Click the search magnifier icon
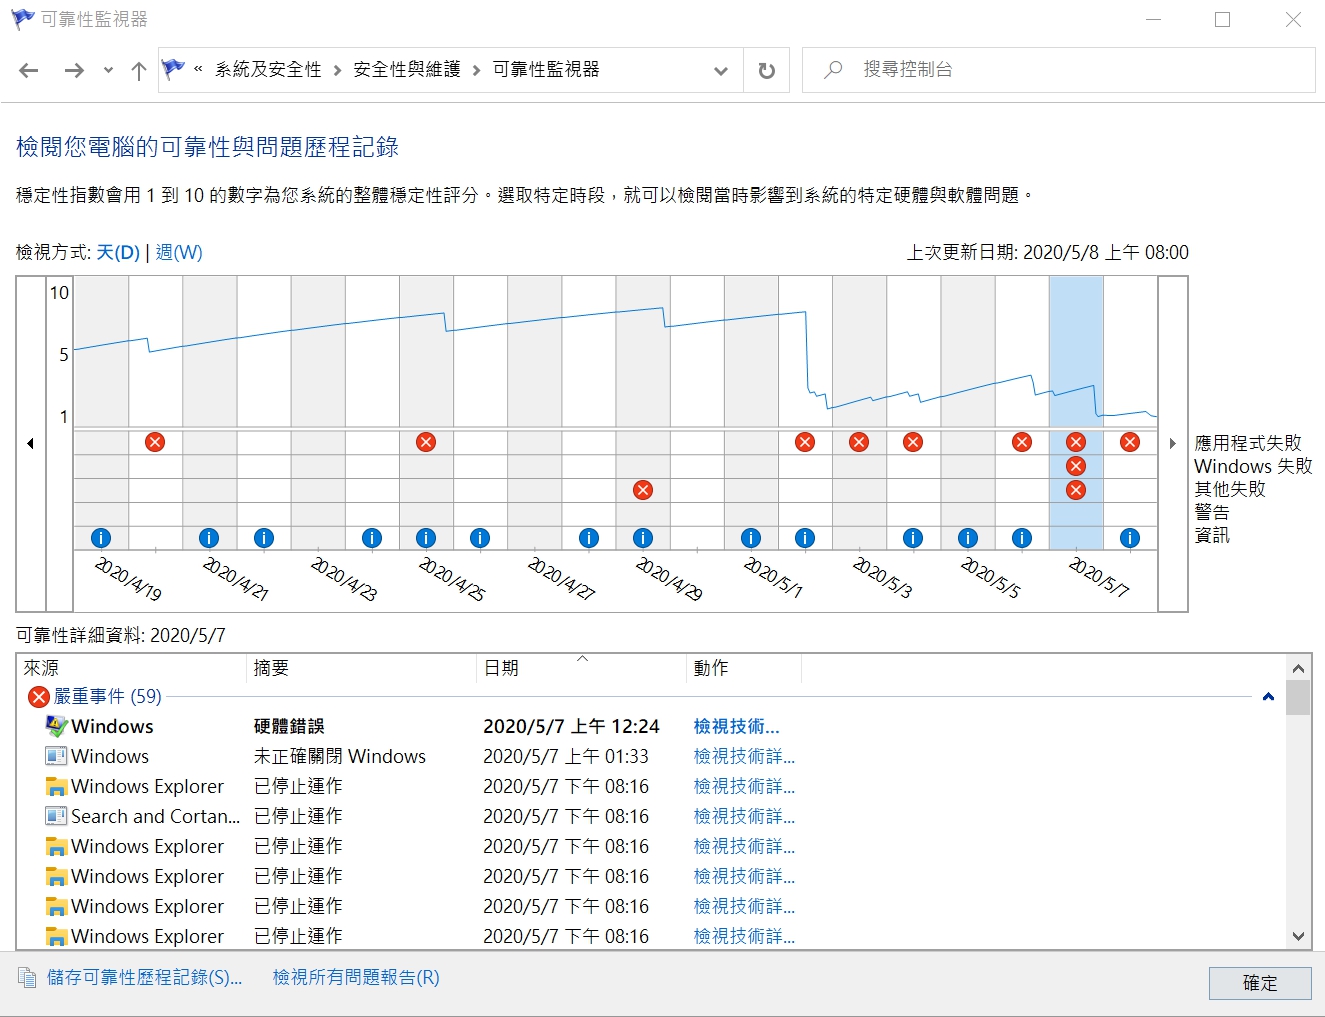The width and height of the screenshot is (1325, 1017). pyautogui.click(x=833, y=70)
